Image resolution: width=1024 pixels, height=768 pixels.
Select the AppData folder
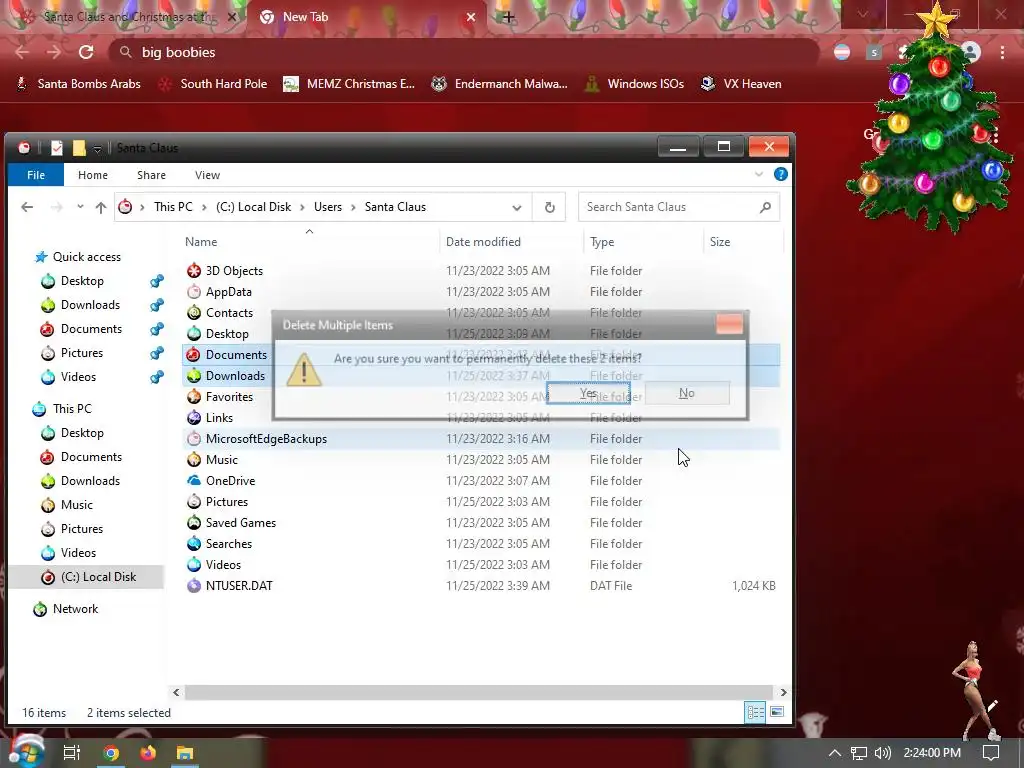(x=228, y=292)
